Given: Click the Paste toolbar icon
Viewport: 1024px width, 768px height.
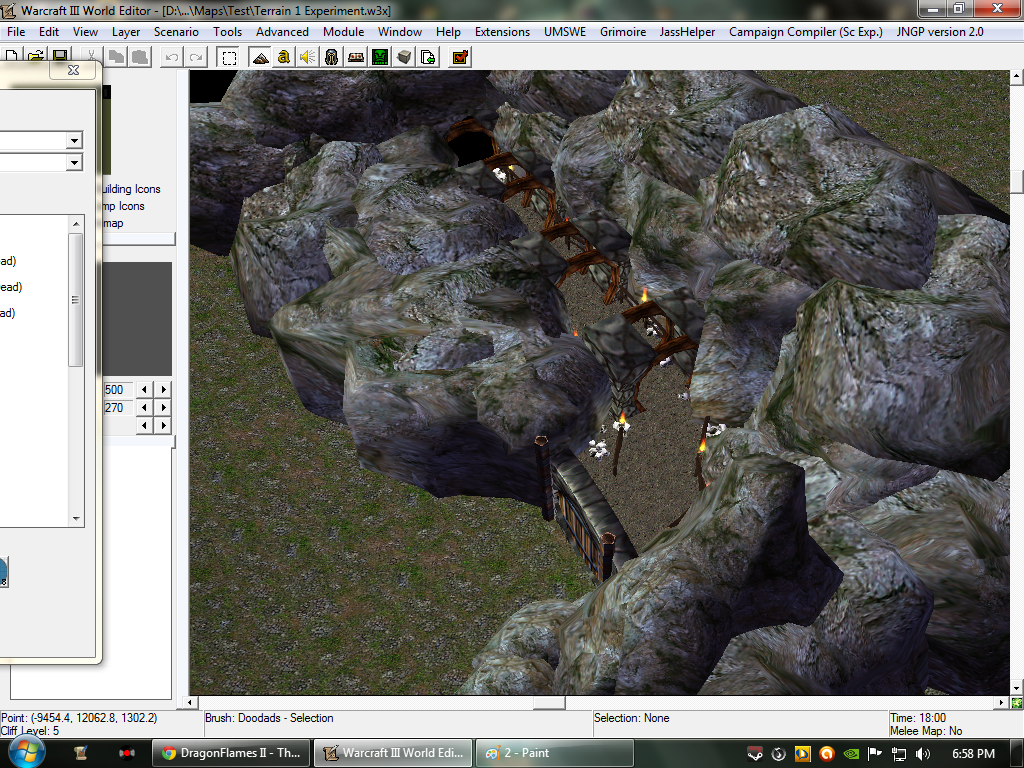Looking at the screenshot, I should (x=140, y=57).
